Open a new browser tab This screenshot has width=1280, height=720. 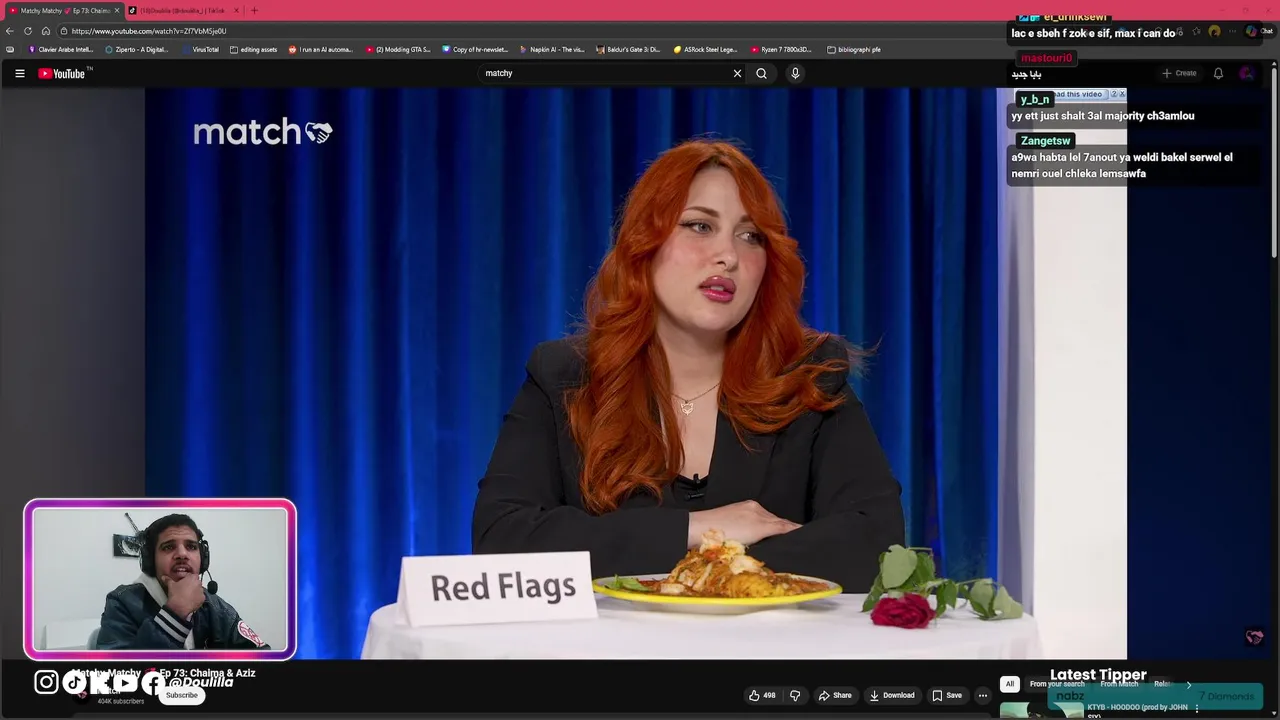(x=254, y=10)
